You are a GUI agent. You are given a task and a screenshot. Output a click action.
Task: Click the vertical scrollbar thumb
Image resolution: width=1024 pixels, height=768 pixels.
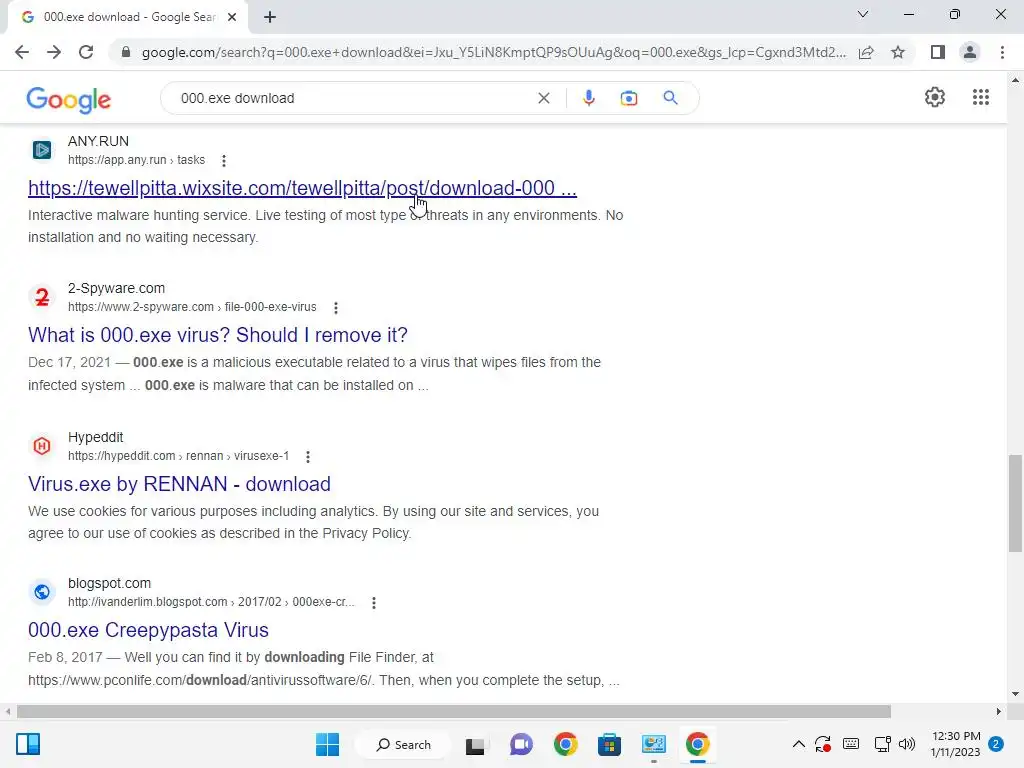click(1015, 503)
